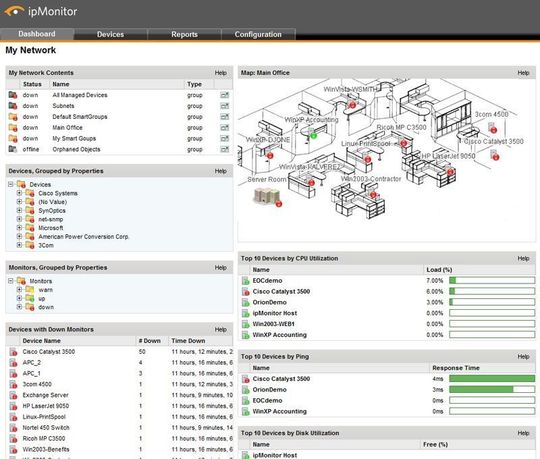Click the EOCdemo device icon in CPU list

[246, 281]
